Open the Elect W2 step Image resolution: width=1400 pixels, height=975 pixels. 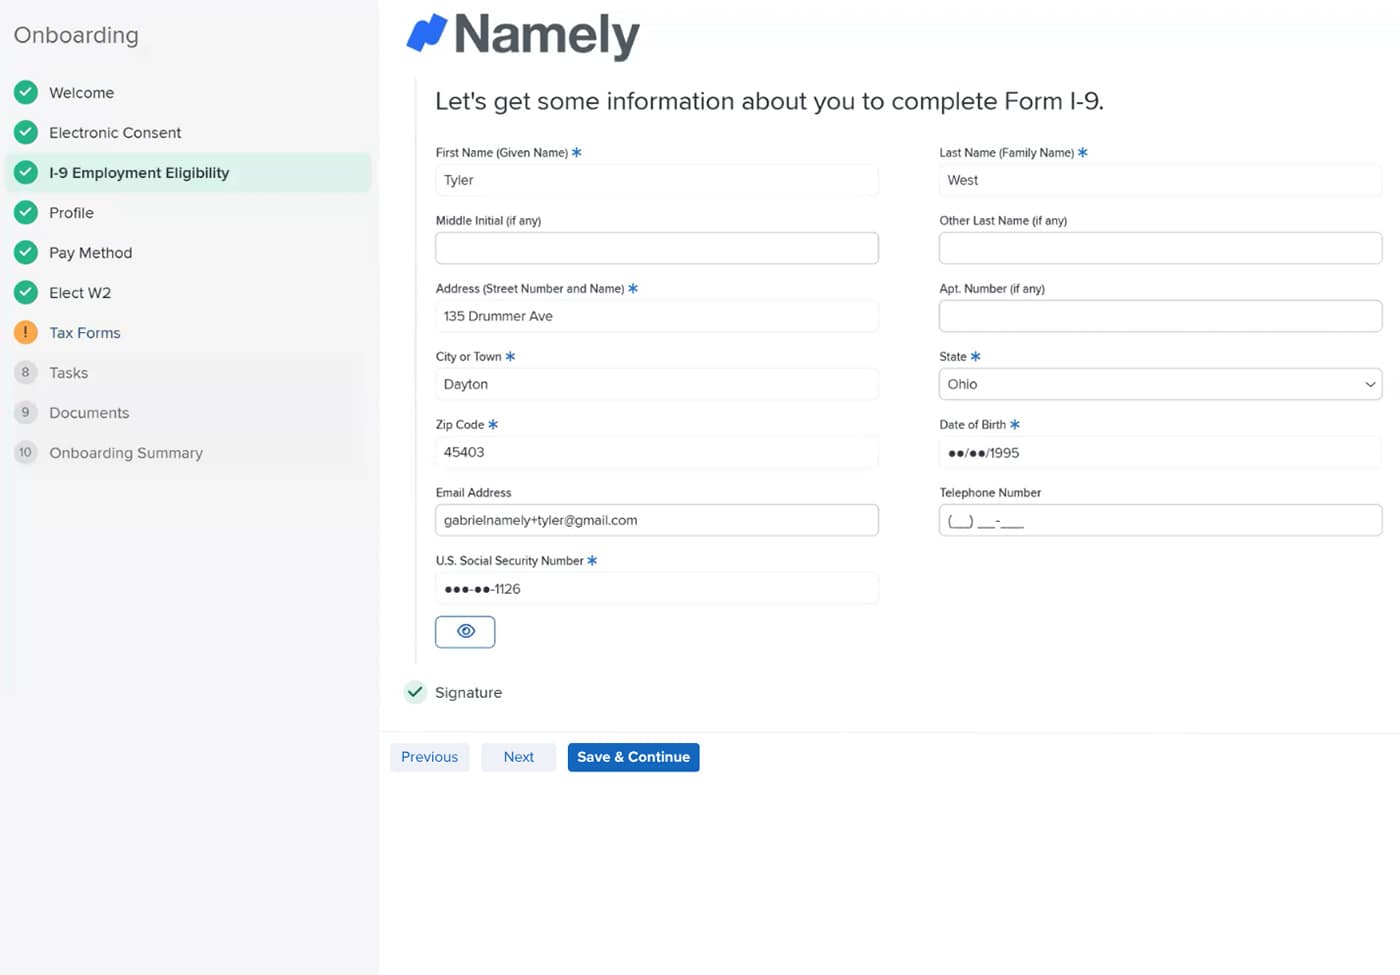click(x=80, y=292)
